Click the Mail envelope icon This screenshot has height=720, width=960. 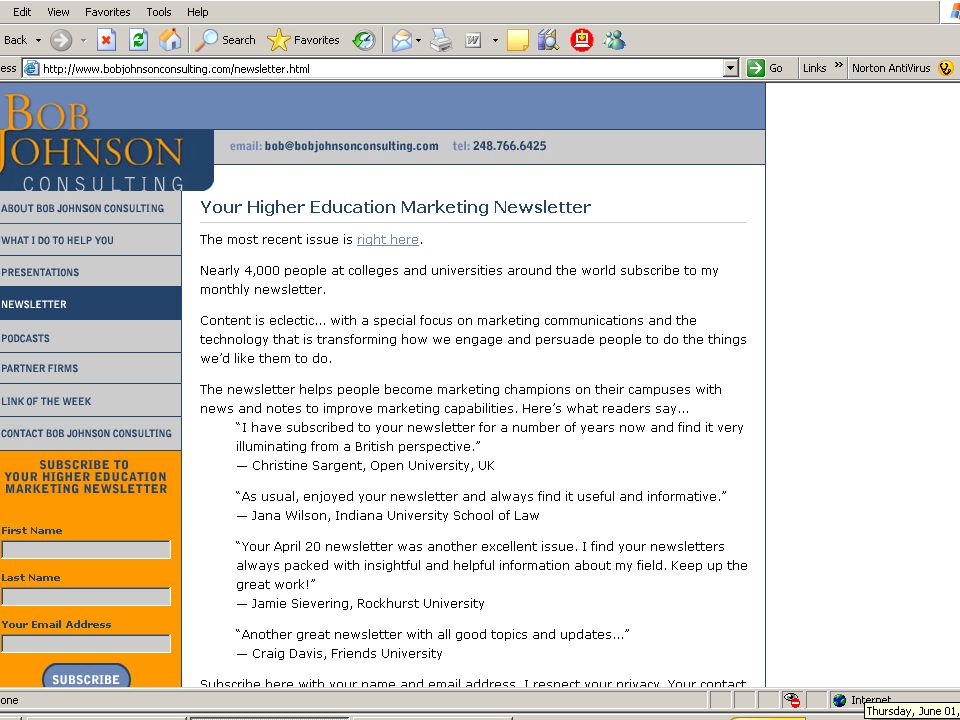(402, 40)
